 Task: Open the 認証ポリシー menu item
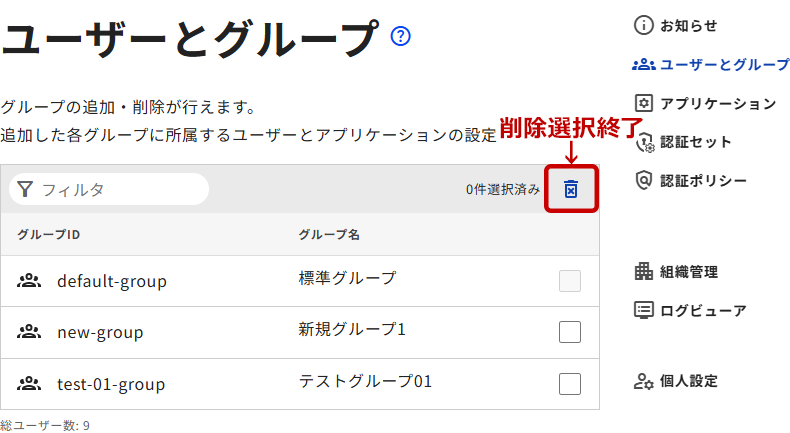pyautogui.click(x=703, y=180)
